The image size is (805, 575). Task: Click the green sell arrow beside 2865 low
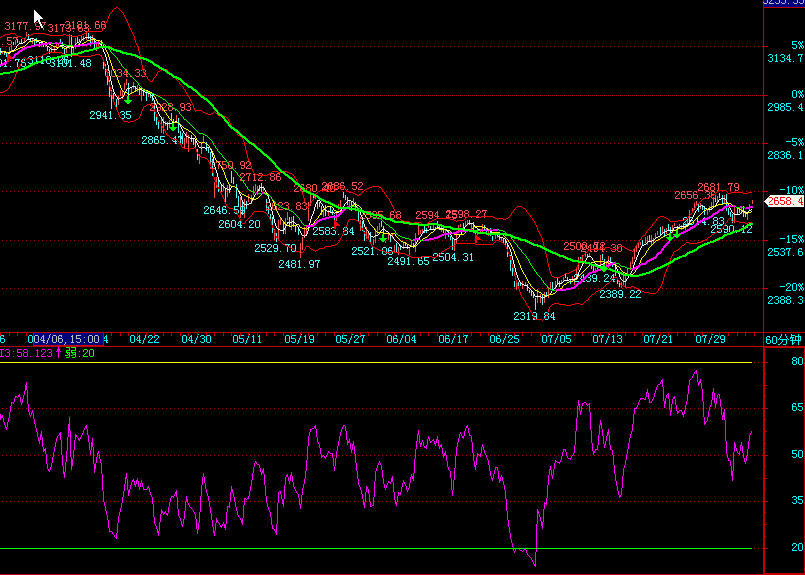click(x=174, y=126)
